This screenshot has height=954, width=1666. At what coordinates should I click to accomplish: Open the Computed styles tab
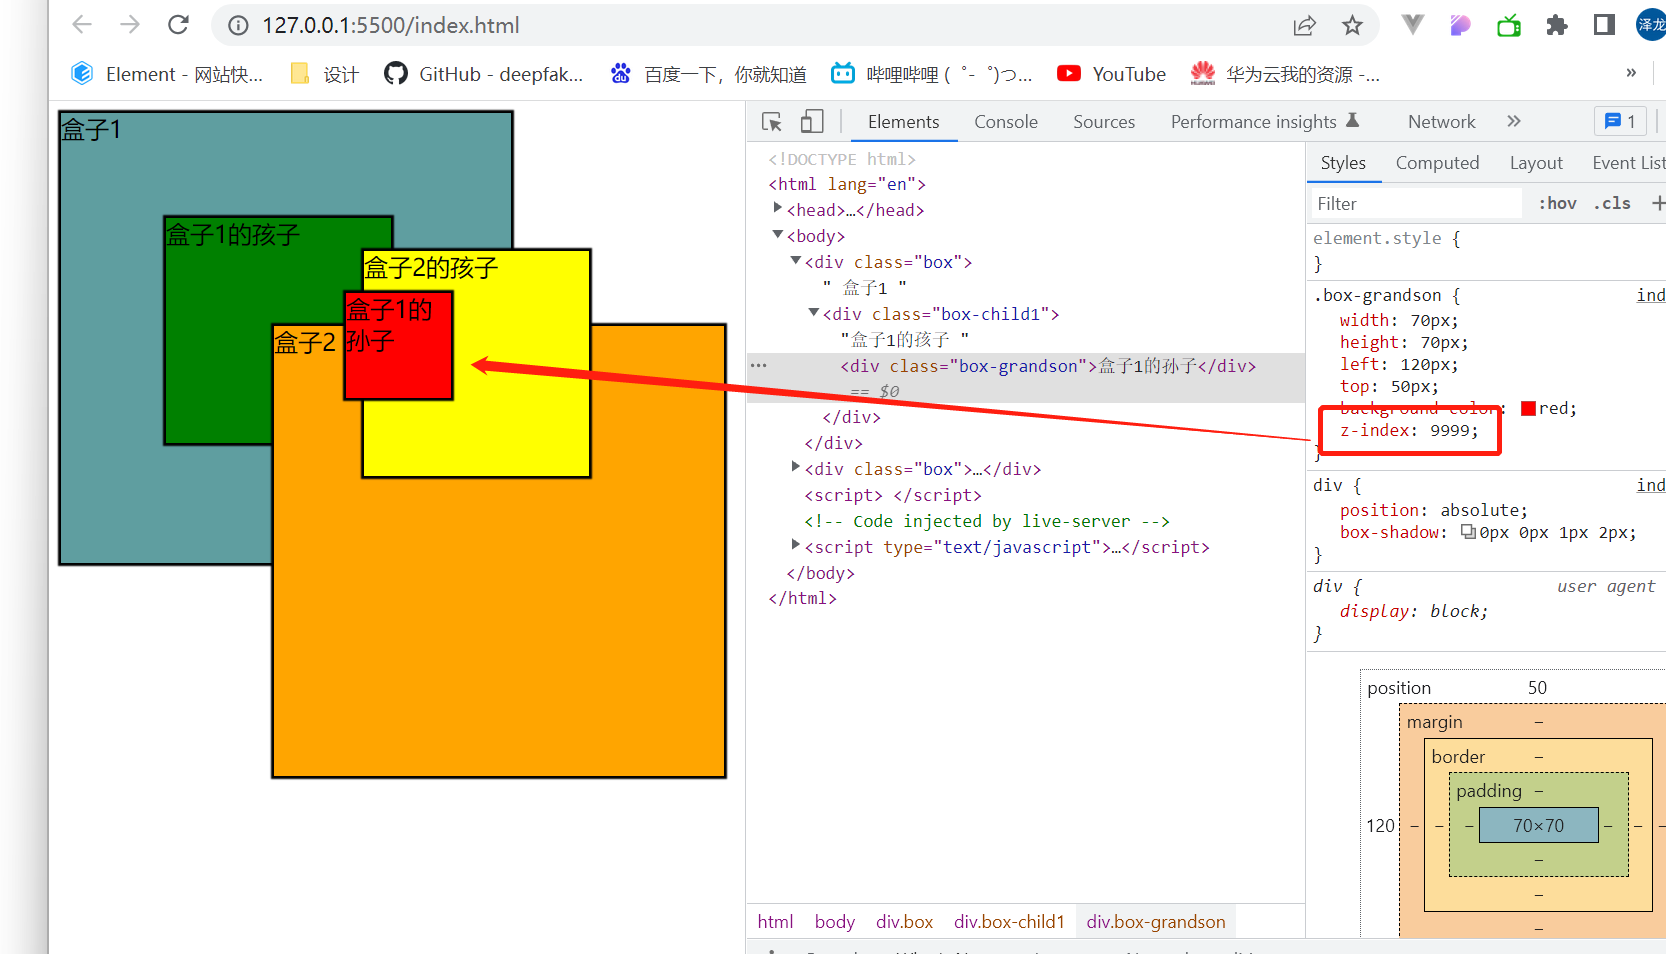click(x=1437, y=163)
